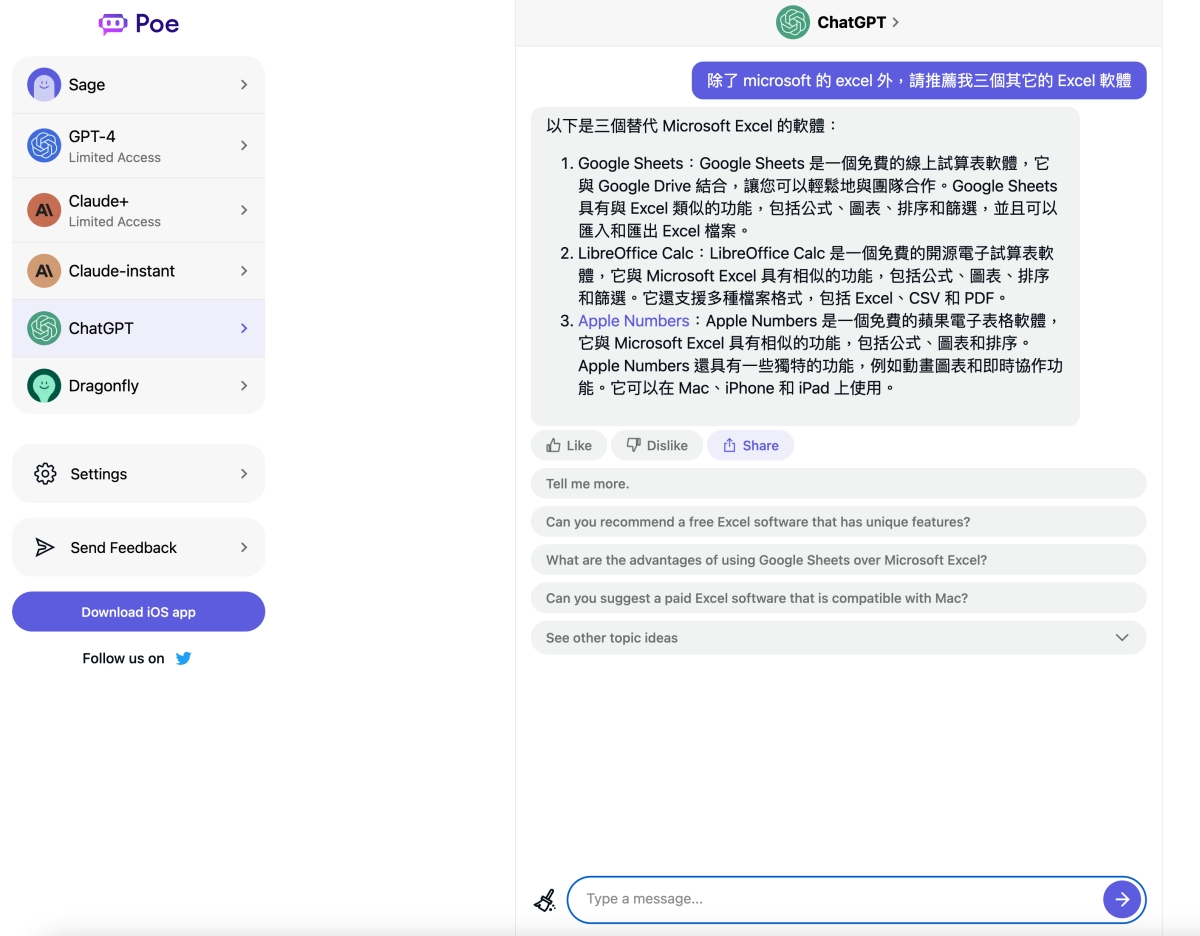Like the ChatGPT response
Viewport: 1200px width, 936px height.
pos(569,446)
